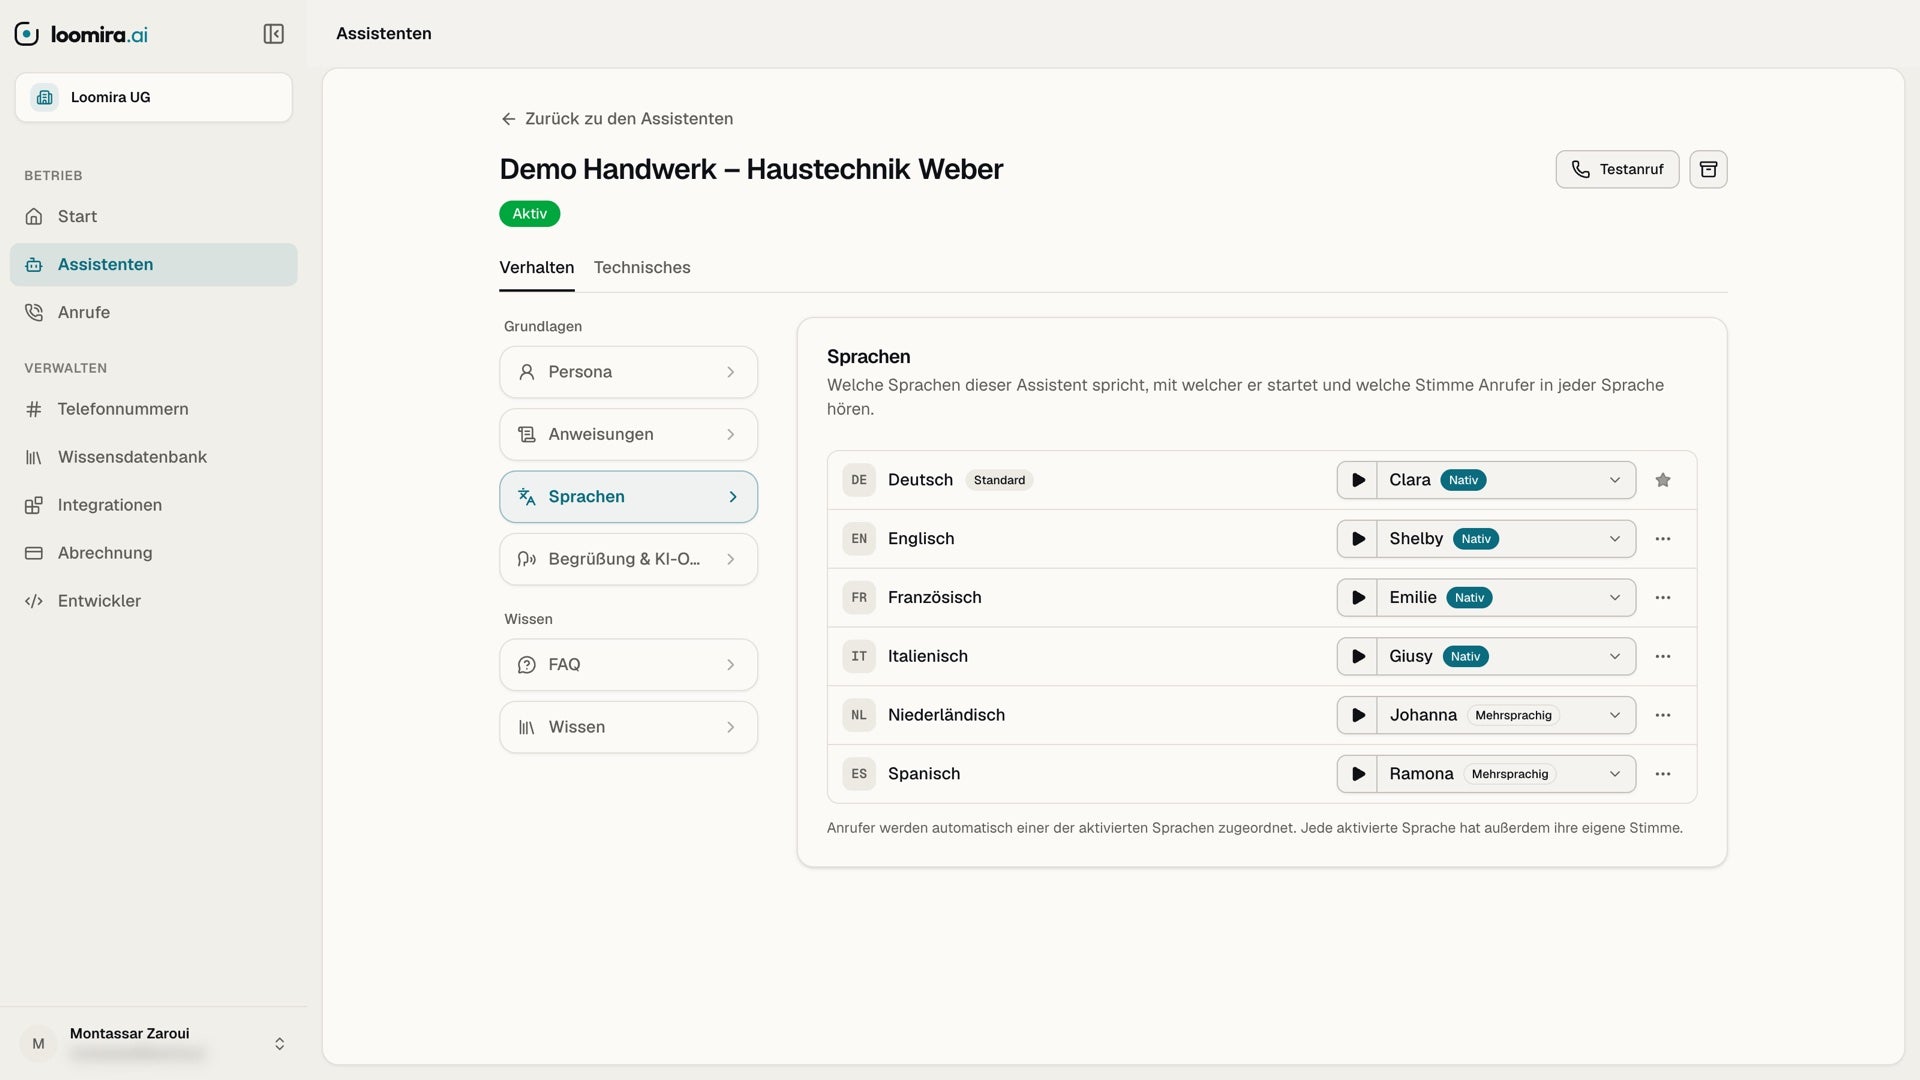Go to Start in the sidebar
Image resolution: width=1920 pixels, height=1080 pixels.
153,217
